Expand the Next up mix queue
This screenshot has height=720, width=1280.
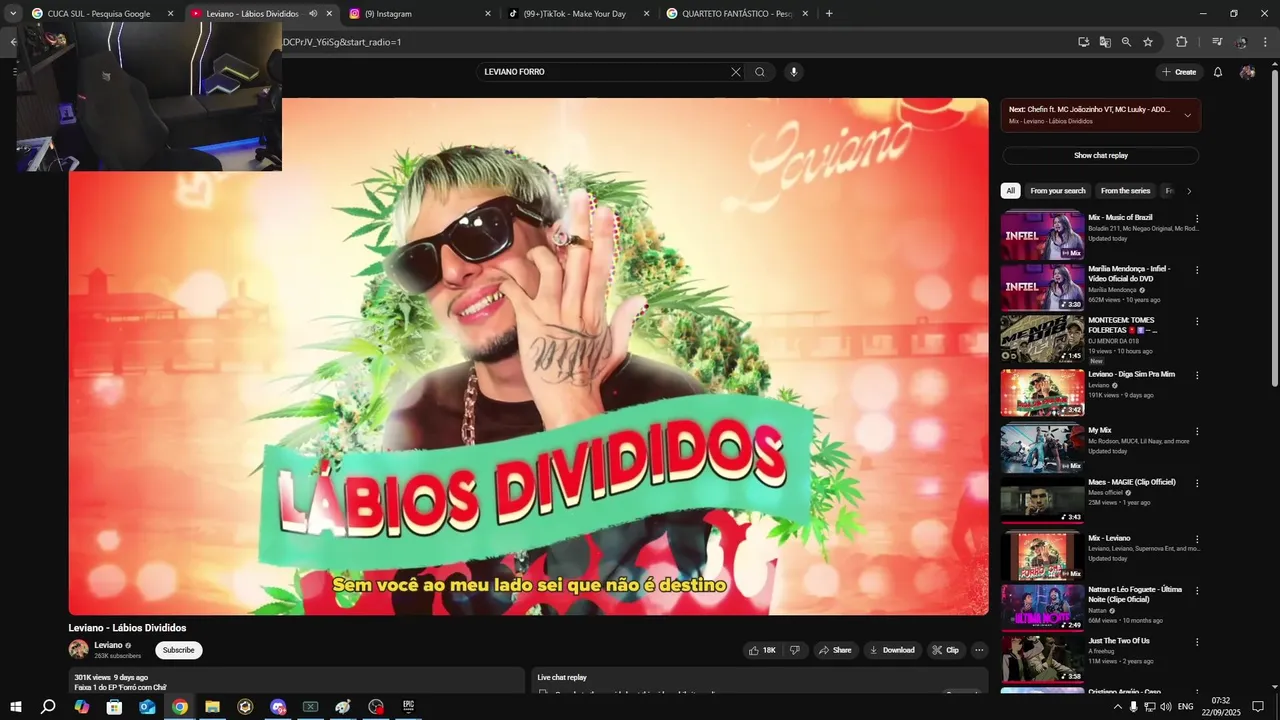[x=1187, y=115]
